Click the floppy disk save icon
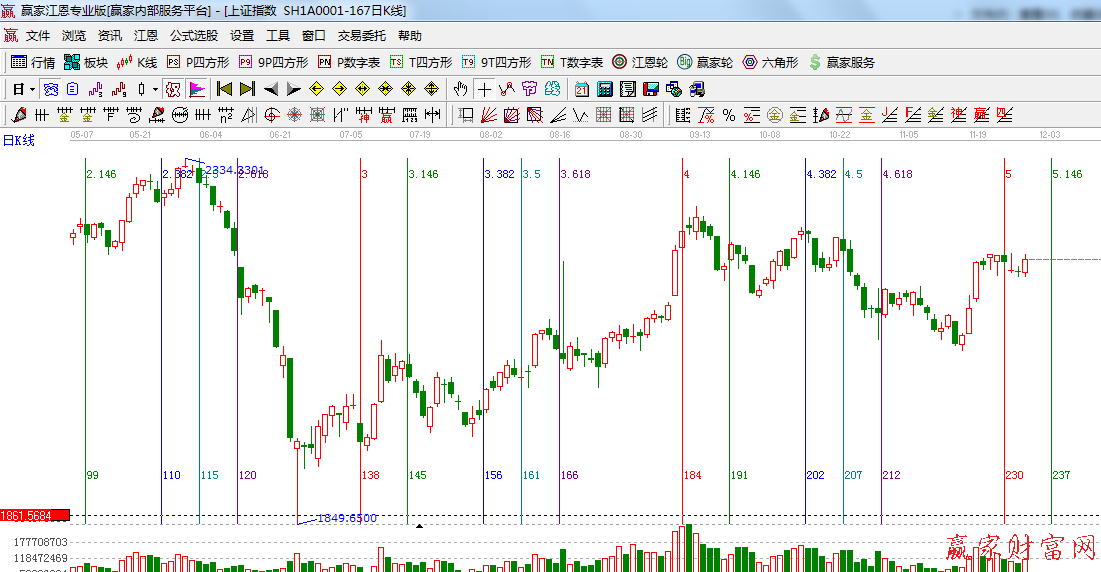Image resolution: width=1101 pixels, height=572 pixels. pyautogui.click(x=650, y=89)
